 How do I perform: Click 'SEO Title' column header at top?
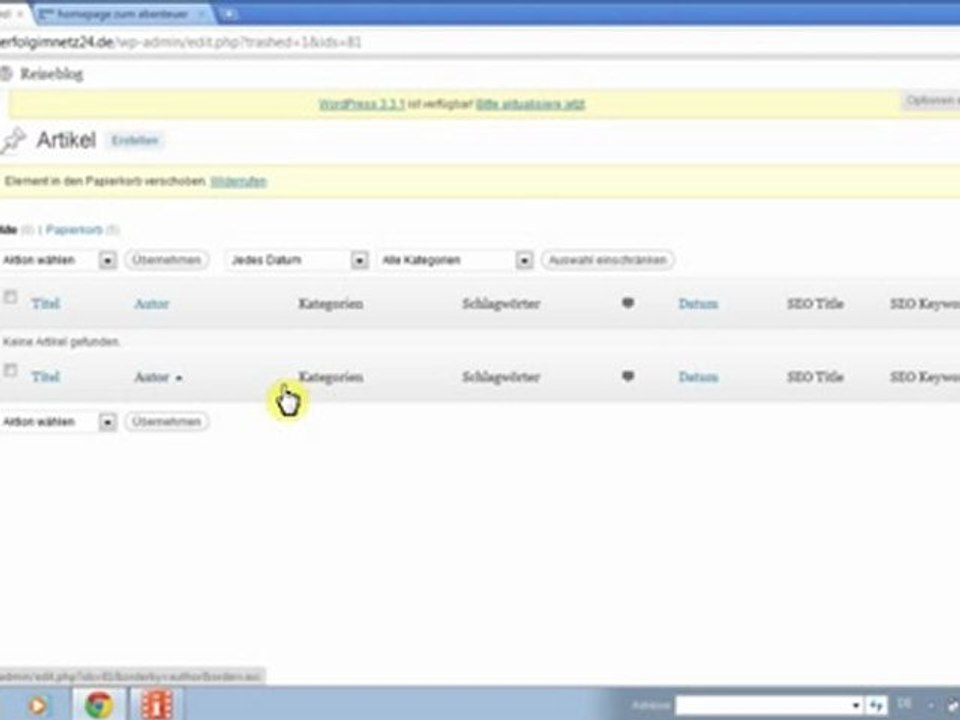(x=815, y=304)
